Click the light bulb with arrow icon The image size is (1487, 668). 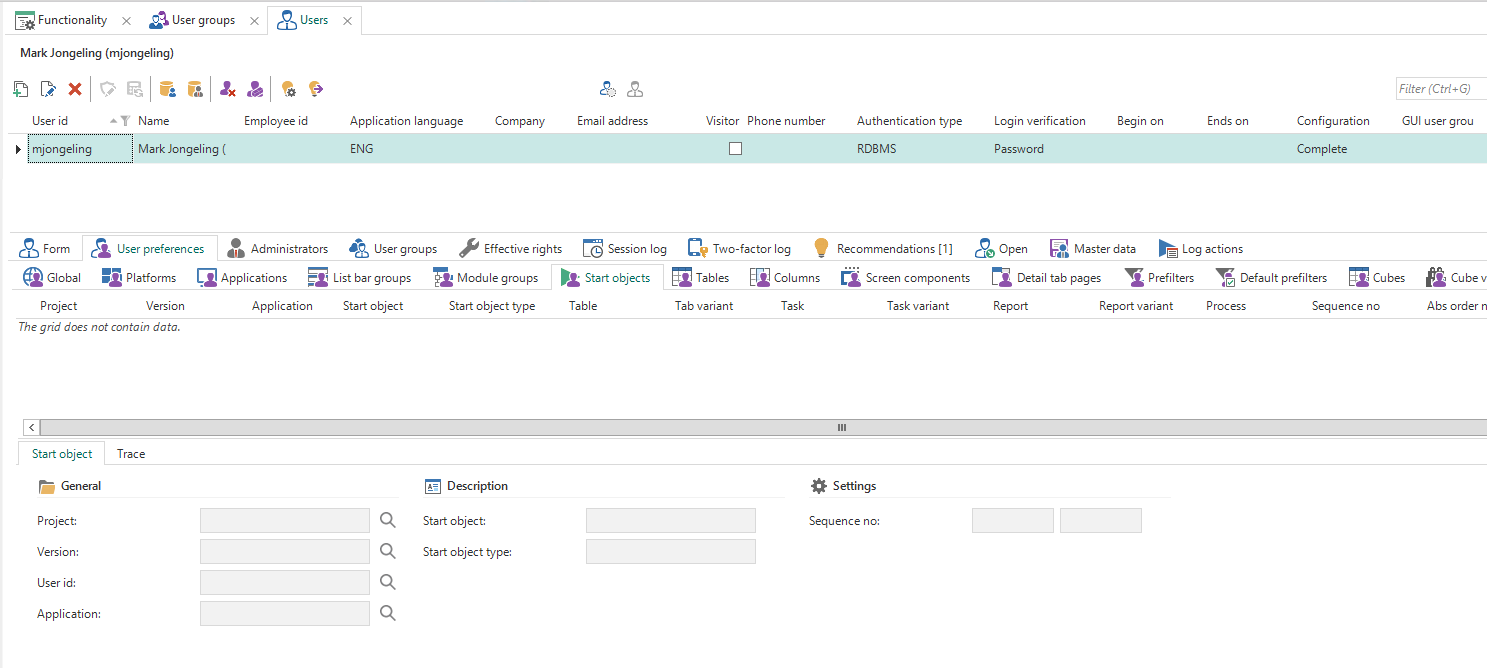point(316,89)
